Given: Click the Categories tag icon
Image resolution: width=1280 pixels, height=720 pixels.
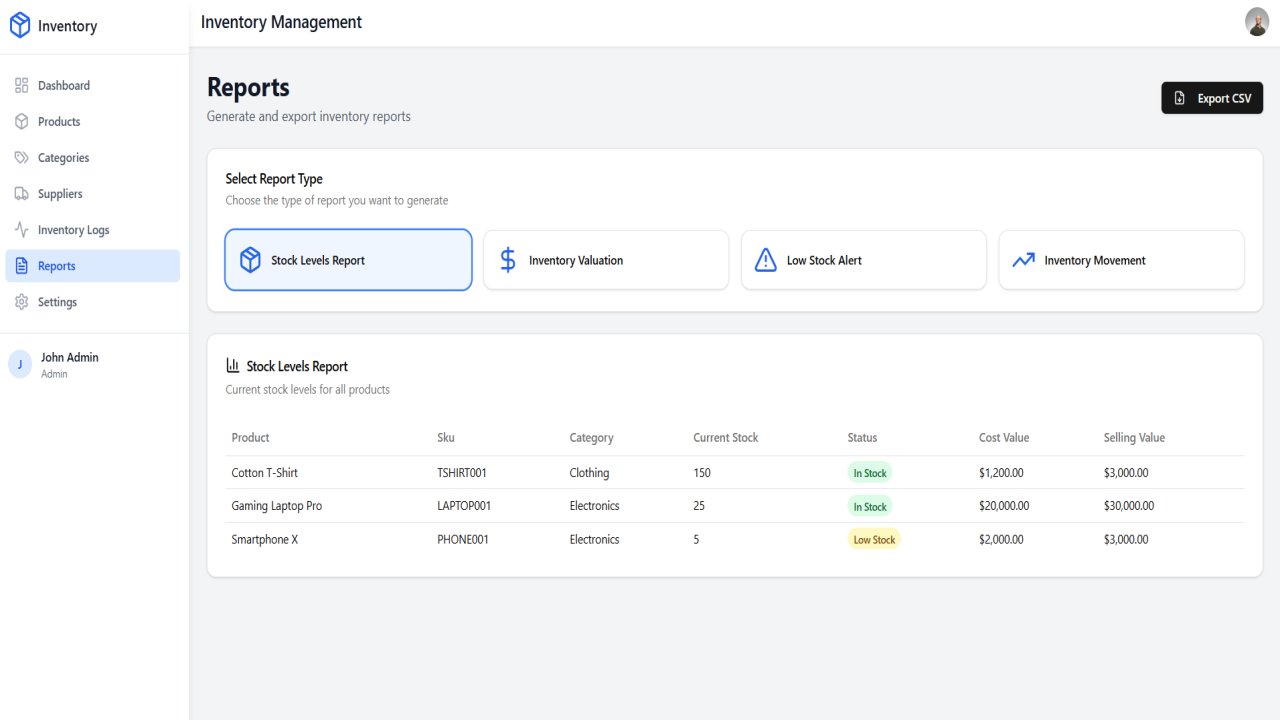Looking at the screenshot, I should [x=21, y=158].
